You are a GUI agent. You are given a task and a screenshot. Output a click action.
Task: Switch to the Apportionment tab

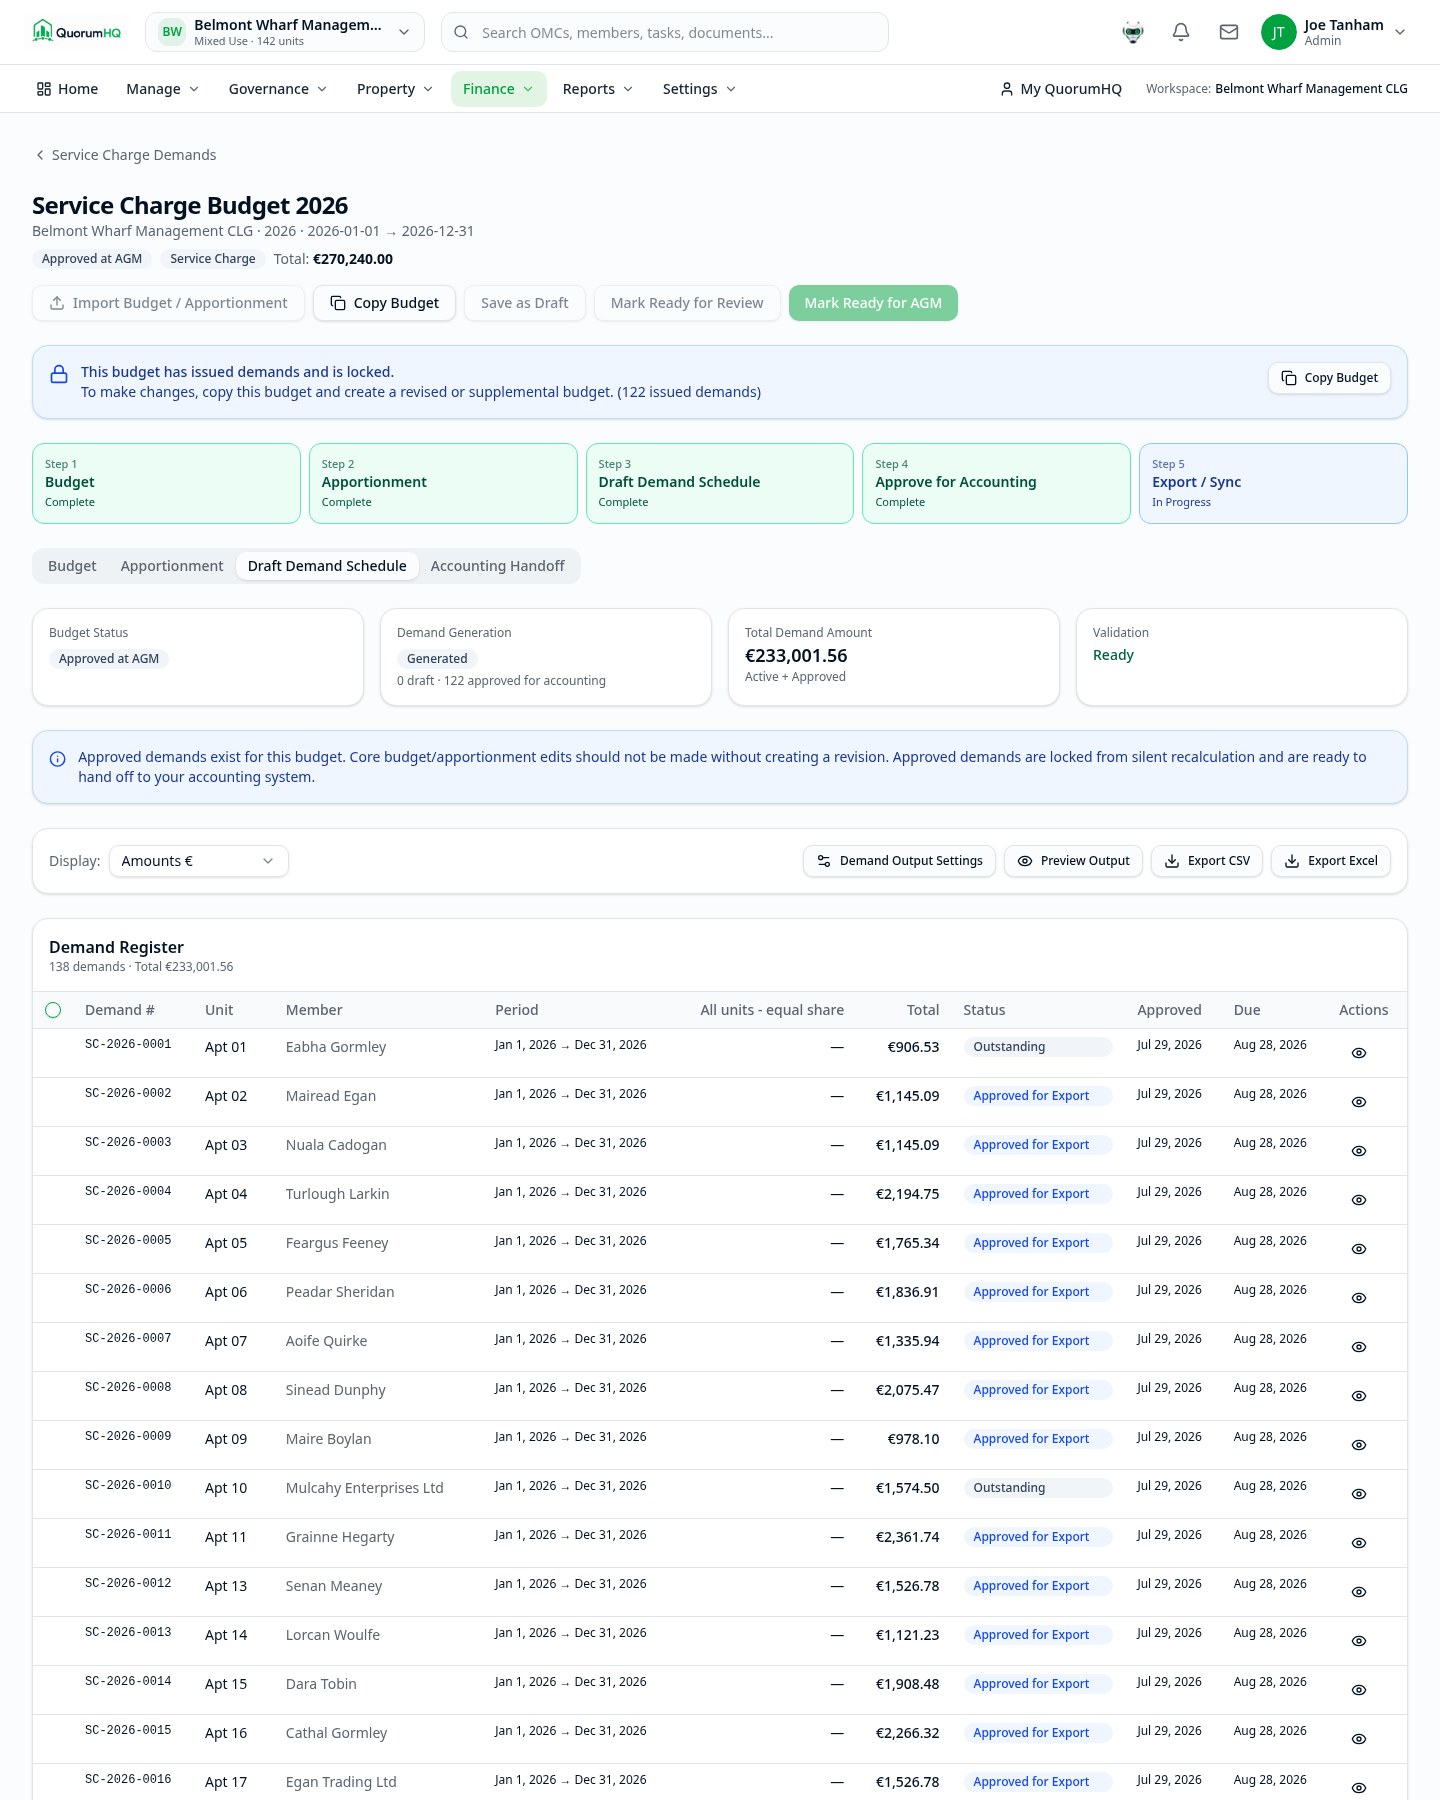click(x=172, y=566)
